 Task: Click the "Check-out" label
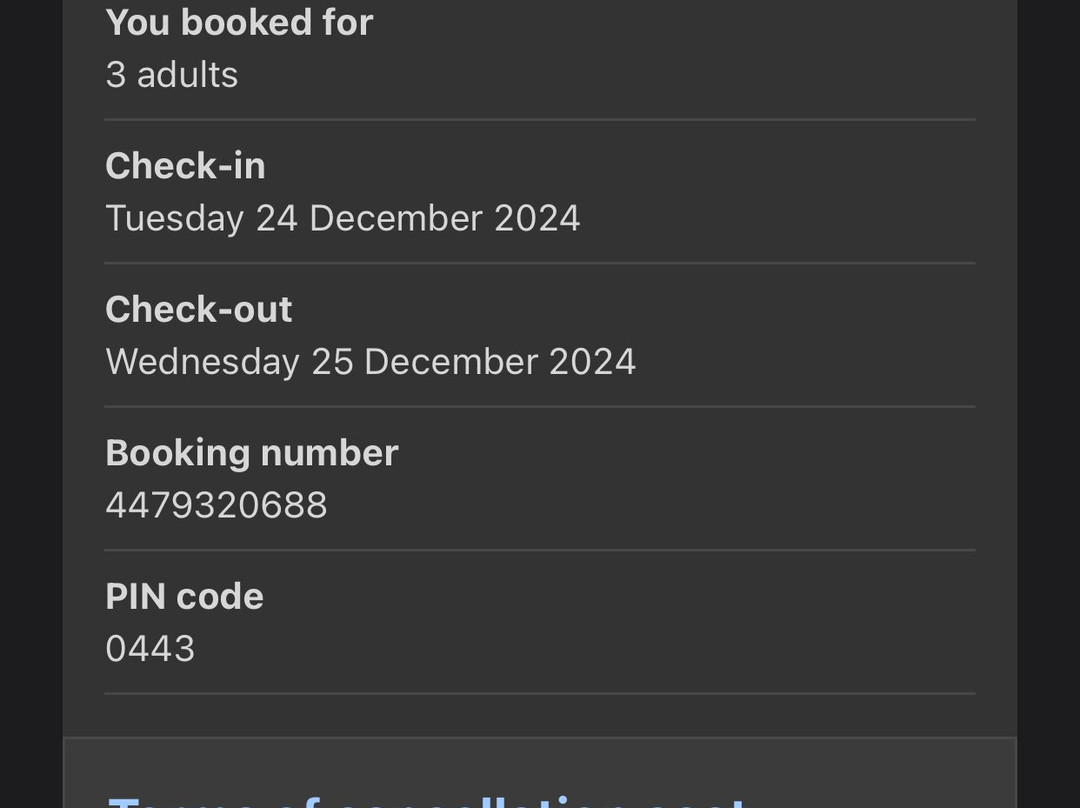pyautogui.click(x=198, y=310)
